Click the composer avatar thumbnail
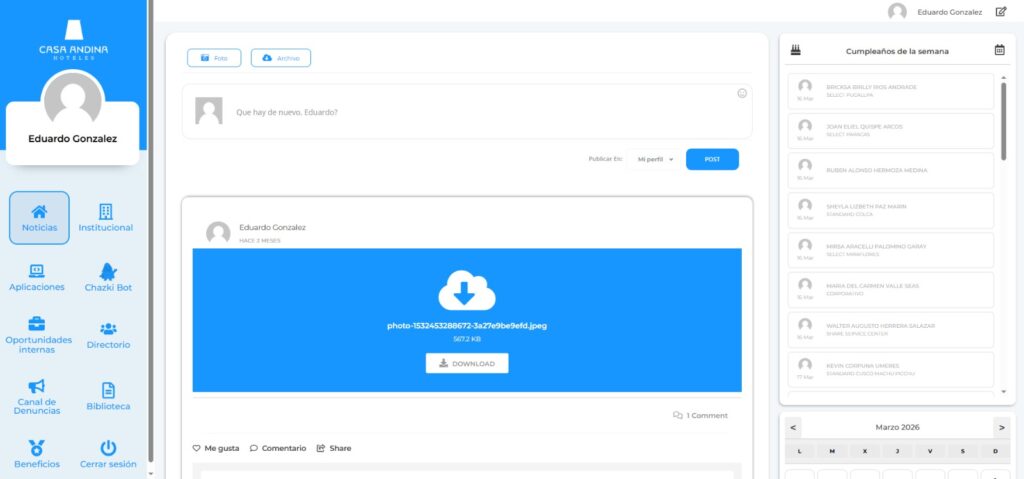Viewport: 1024px width, 479px height. click(209, 111)
